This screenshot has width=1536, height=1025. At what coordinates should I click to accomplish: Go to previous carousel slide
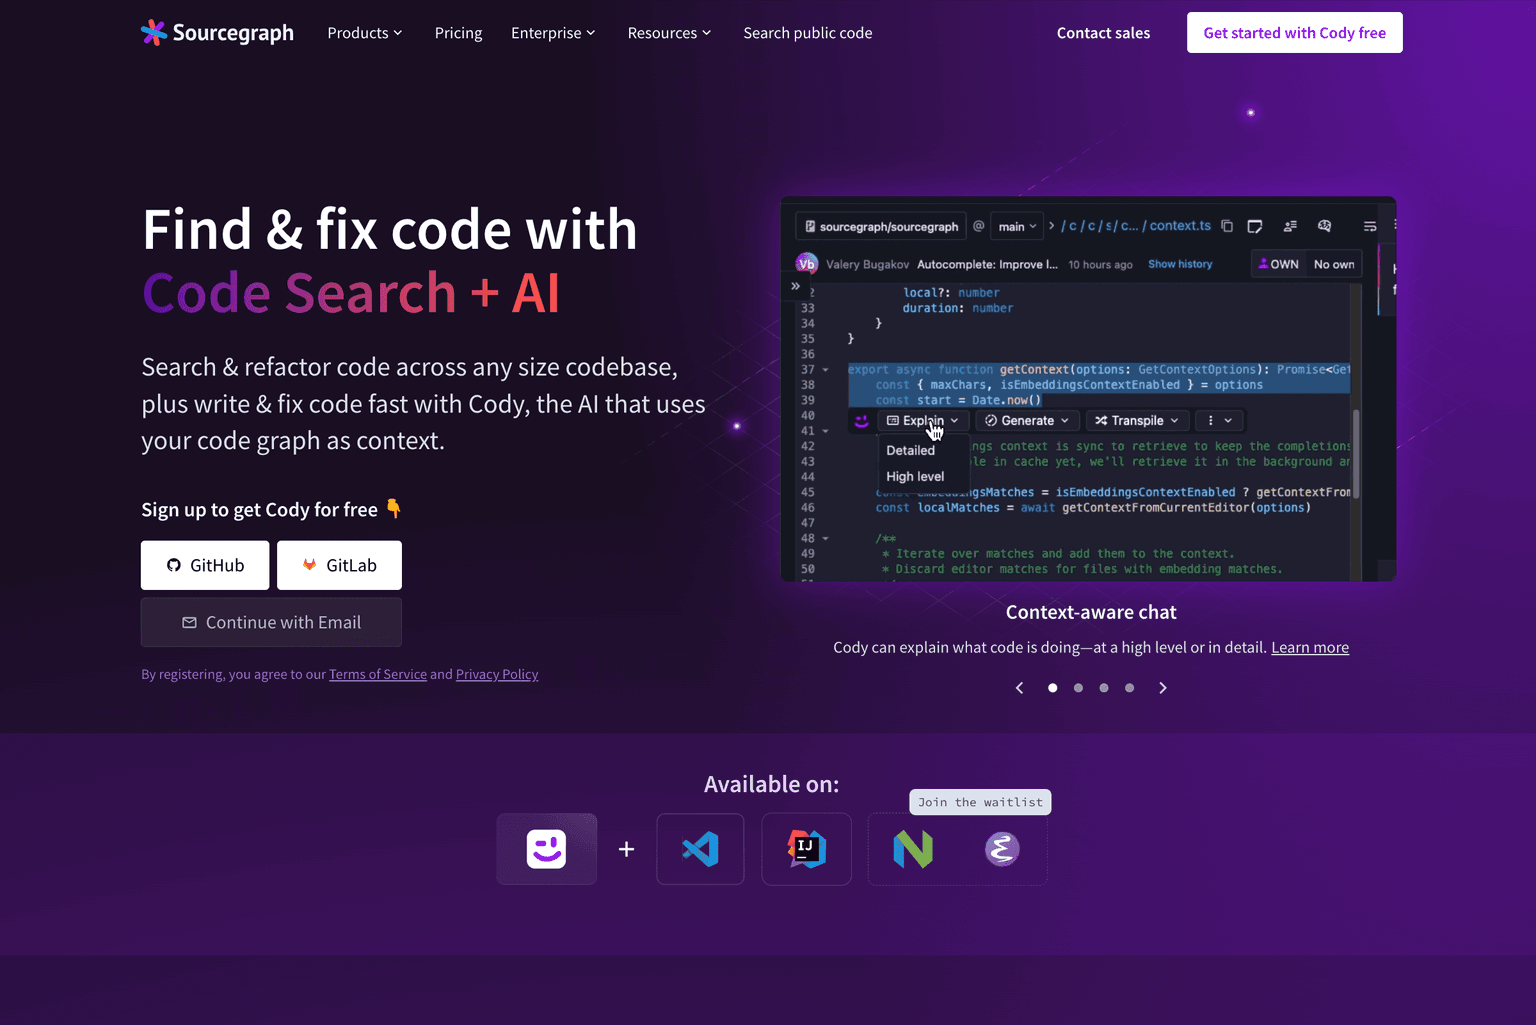click(x=1020, y=688)
